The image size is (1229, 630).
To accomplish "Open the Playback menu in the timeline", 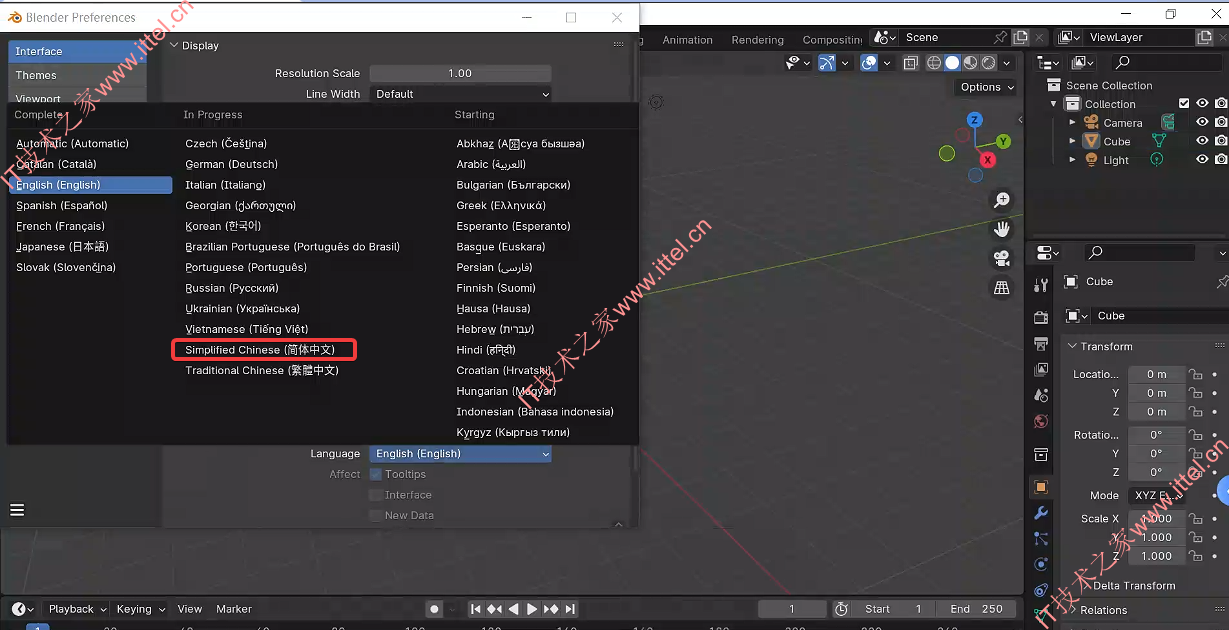I will 77,609.
